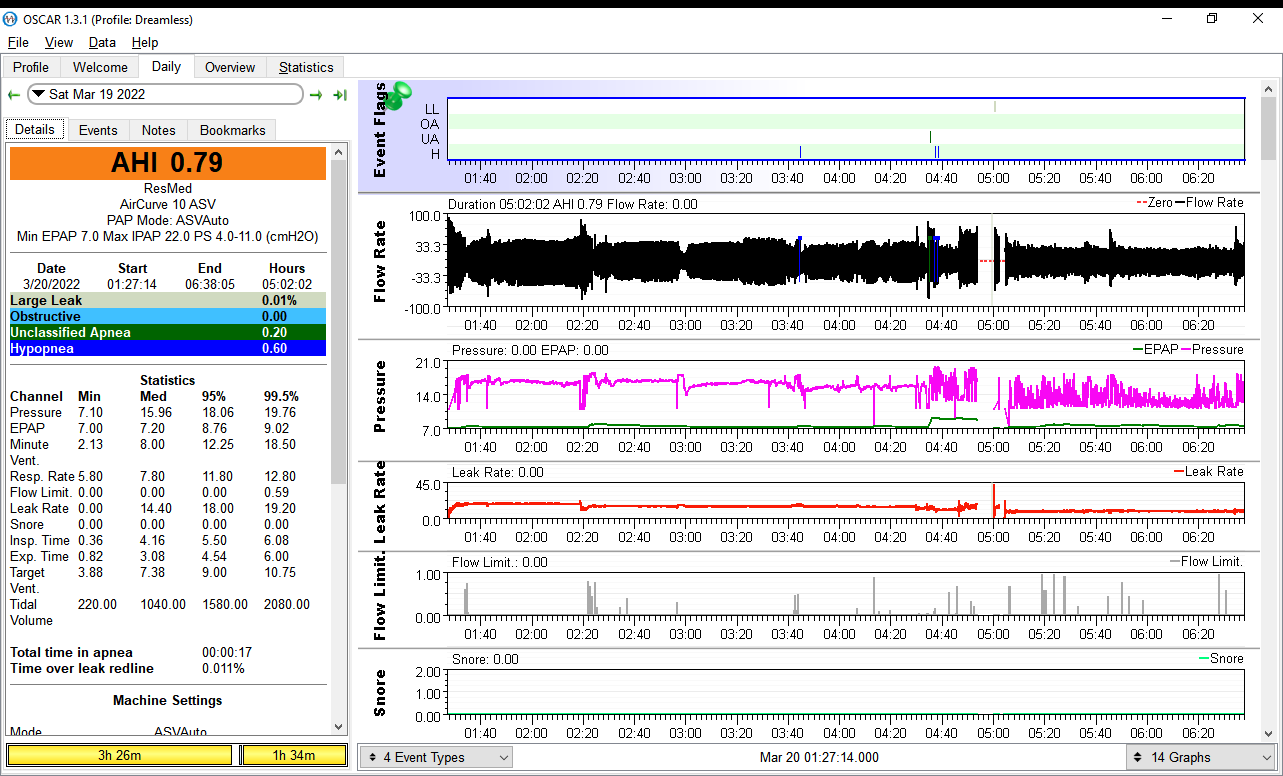Switch to the Overview tab
This screenshot has height=776, width=1283.
(x=230, y=67)
